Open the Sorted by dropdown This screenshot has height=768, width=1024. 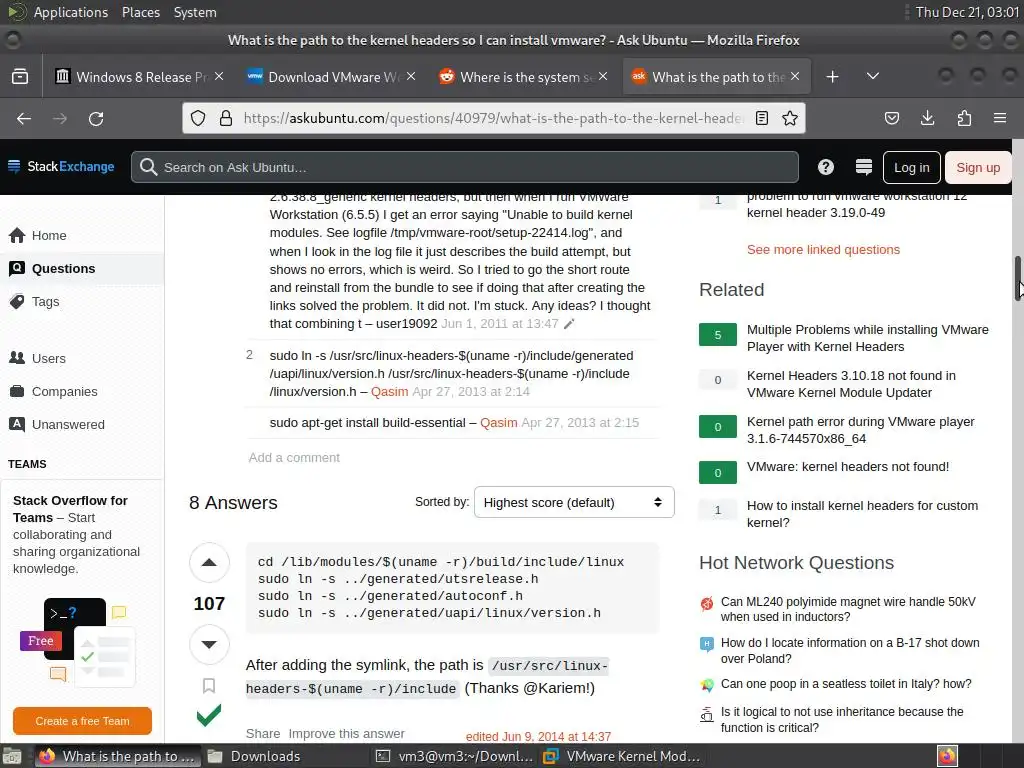pyautogui.click(x=574, y=502)
